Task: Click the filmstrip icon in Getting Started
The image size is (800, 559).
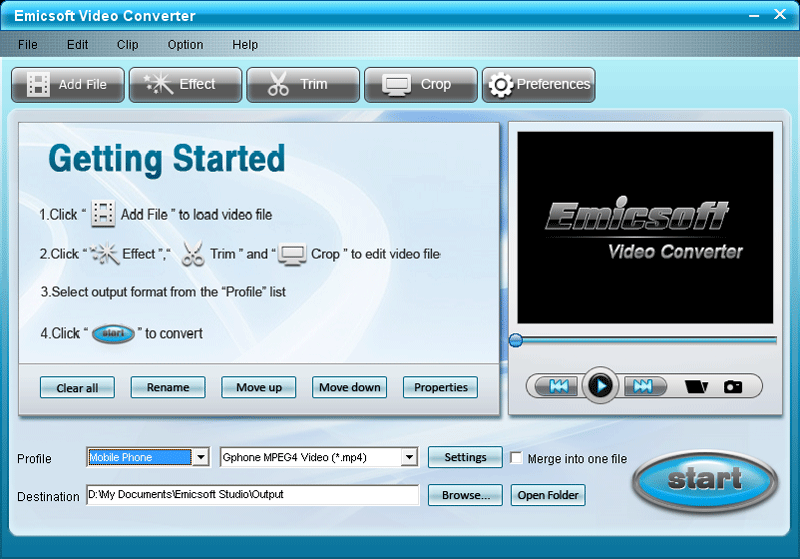Action: (103, 214)
